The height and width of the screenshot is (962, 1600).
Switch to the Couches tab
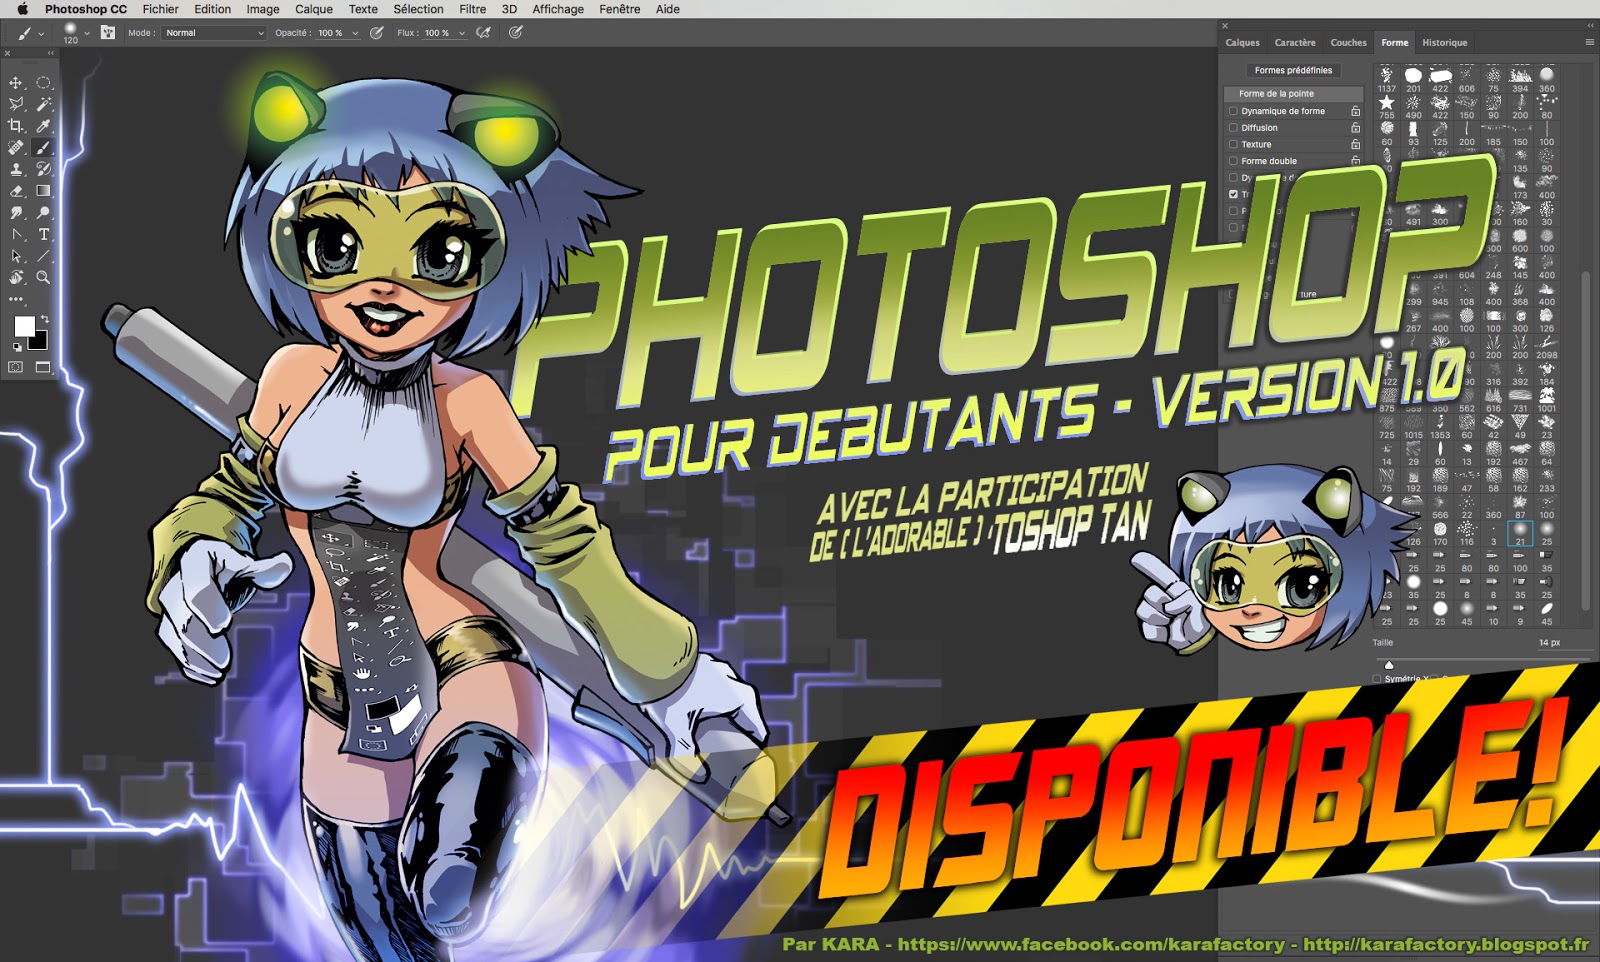coord(1348,43)
